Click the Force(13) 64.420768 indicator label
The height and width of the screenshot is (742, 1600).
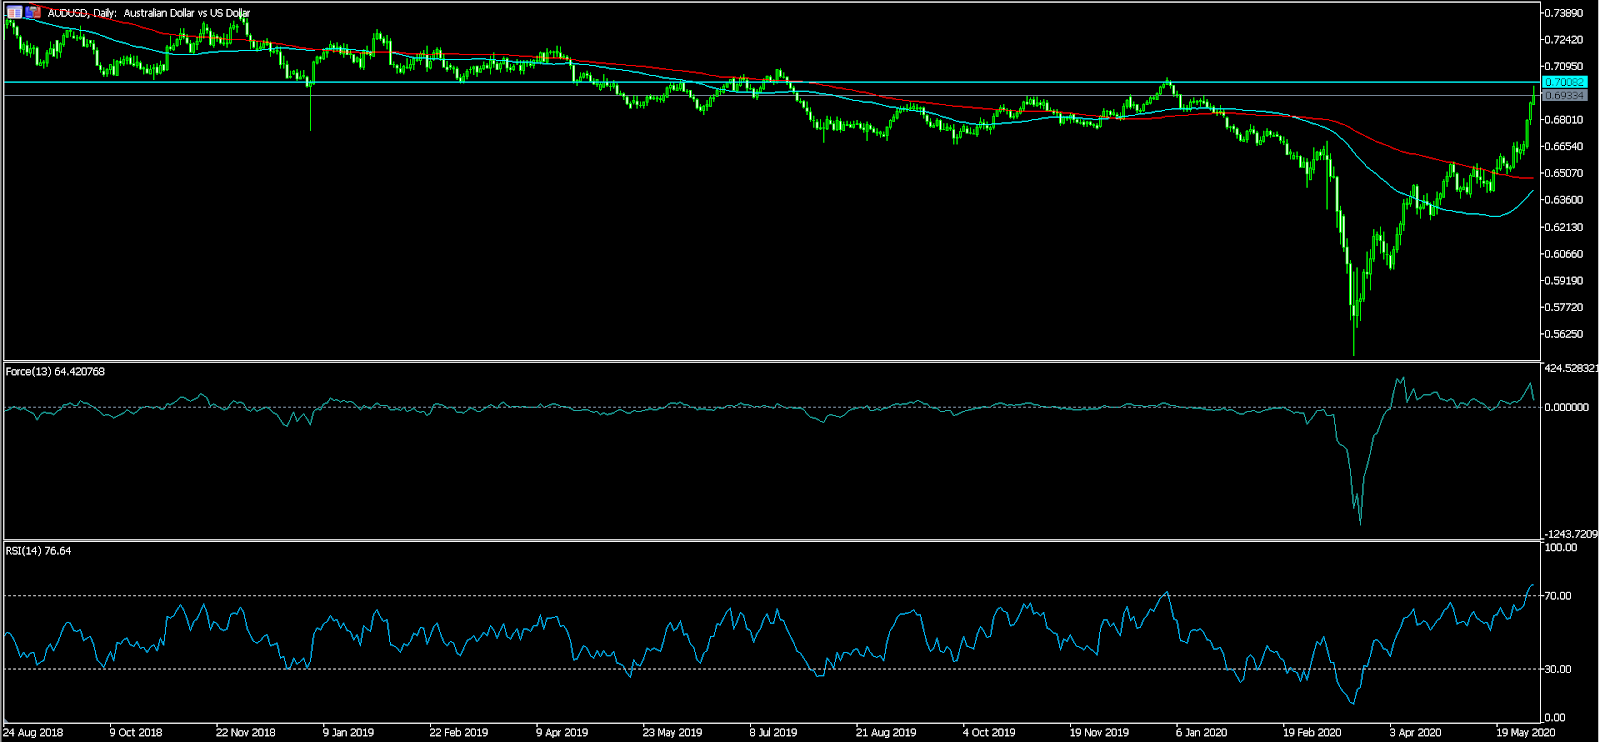point(55,372)
